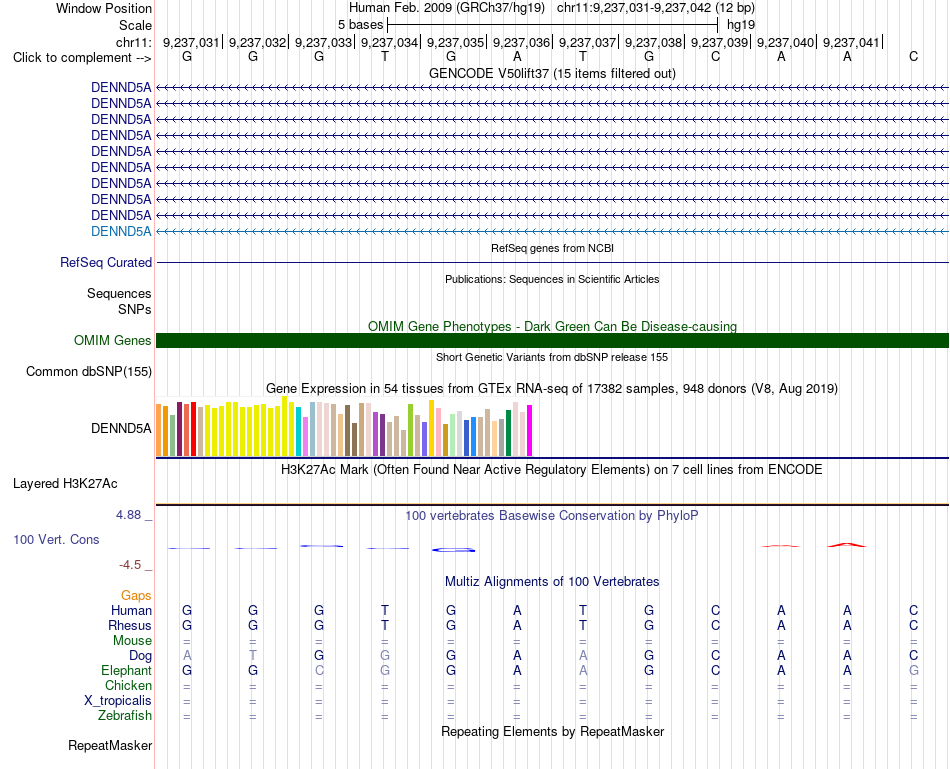Click the 9,237,036 coordinate in the ruler
Image resolution: width=950 pixels, height=769 pixels.
pos(521,42)
